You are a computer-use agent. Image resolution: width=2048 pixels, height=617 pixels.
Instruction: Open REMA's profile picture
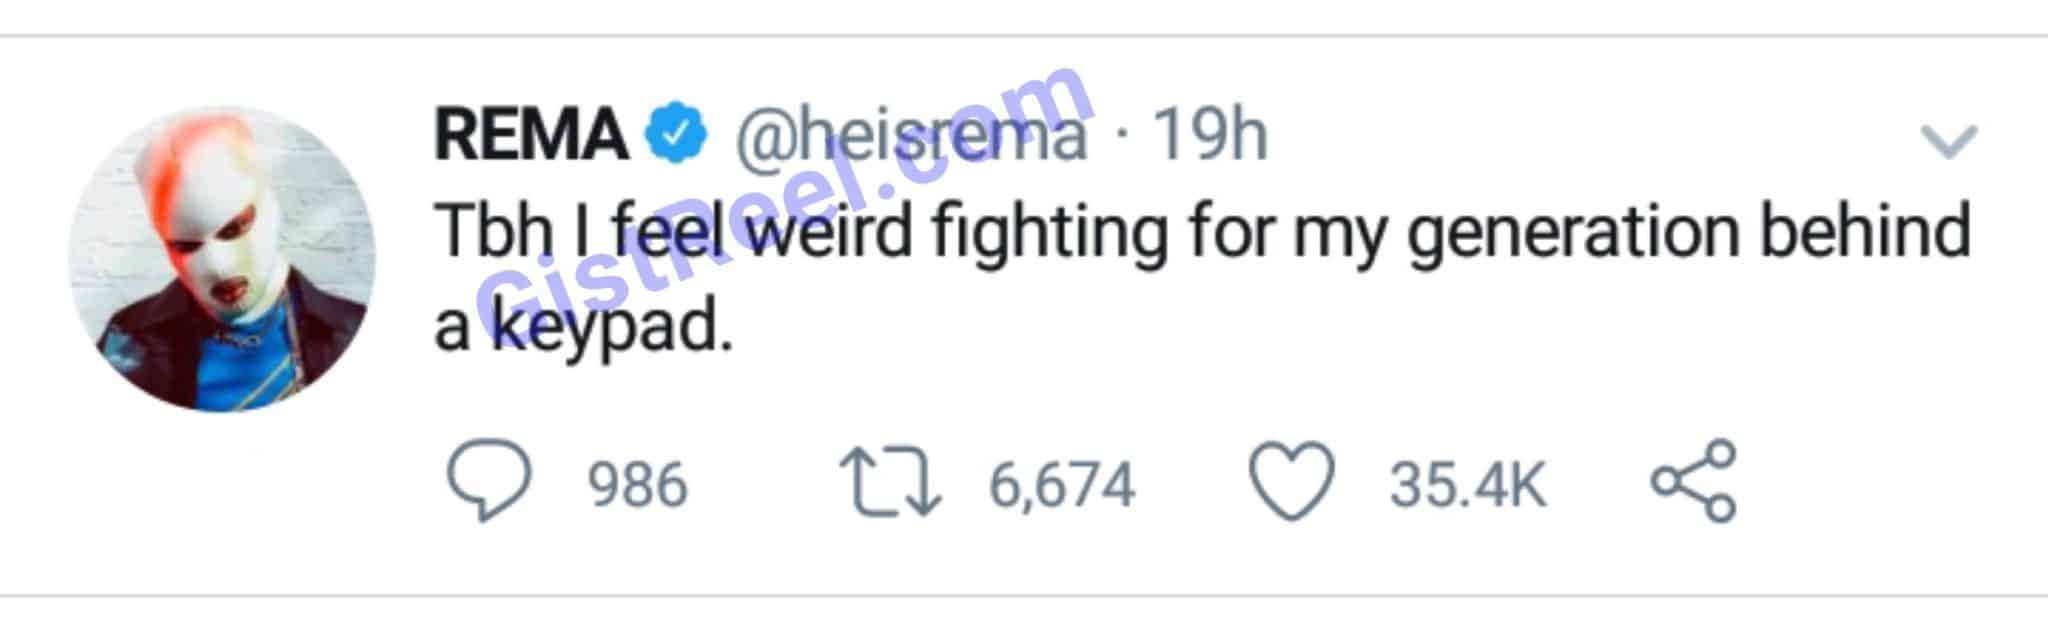coord(221,259)
